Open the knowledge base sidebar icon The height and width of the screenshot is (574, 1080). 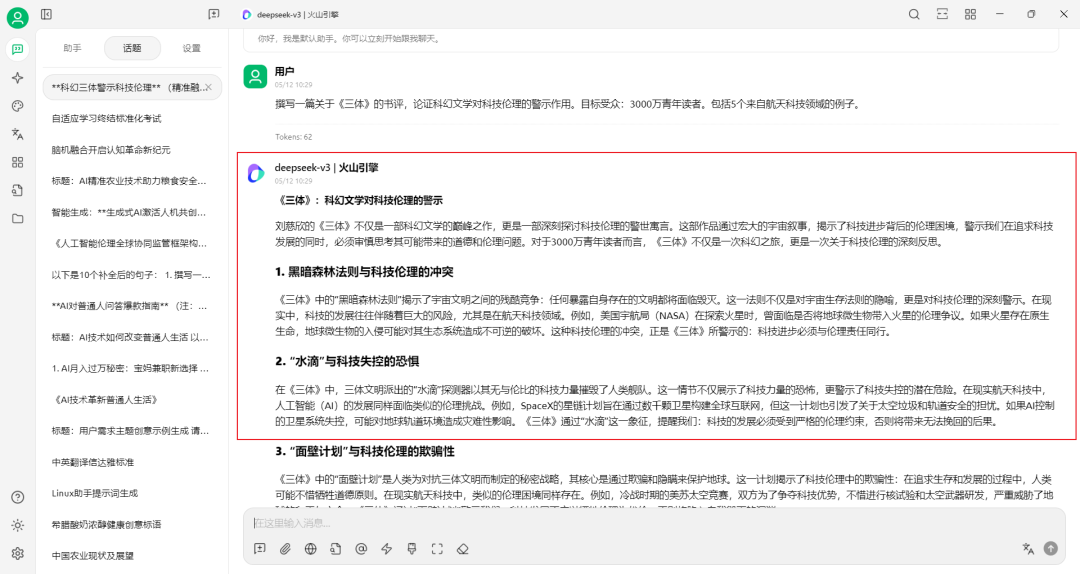point(17,191)
